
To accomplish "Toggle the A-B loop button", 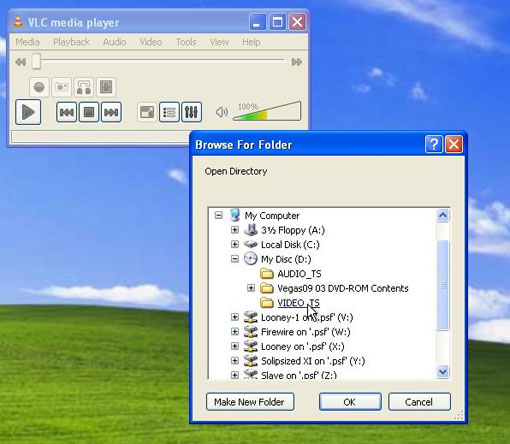I will (84, 87).
